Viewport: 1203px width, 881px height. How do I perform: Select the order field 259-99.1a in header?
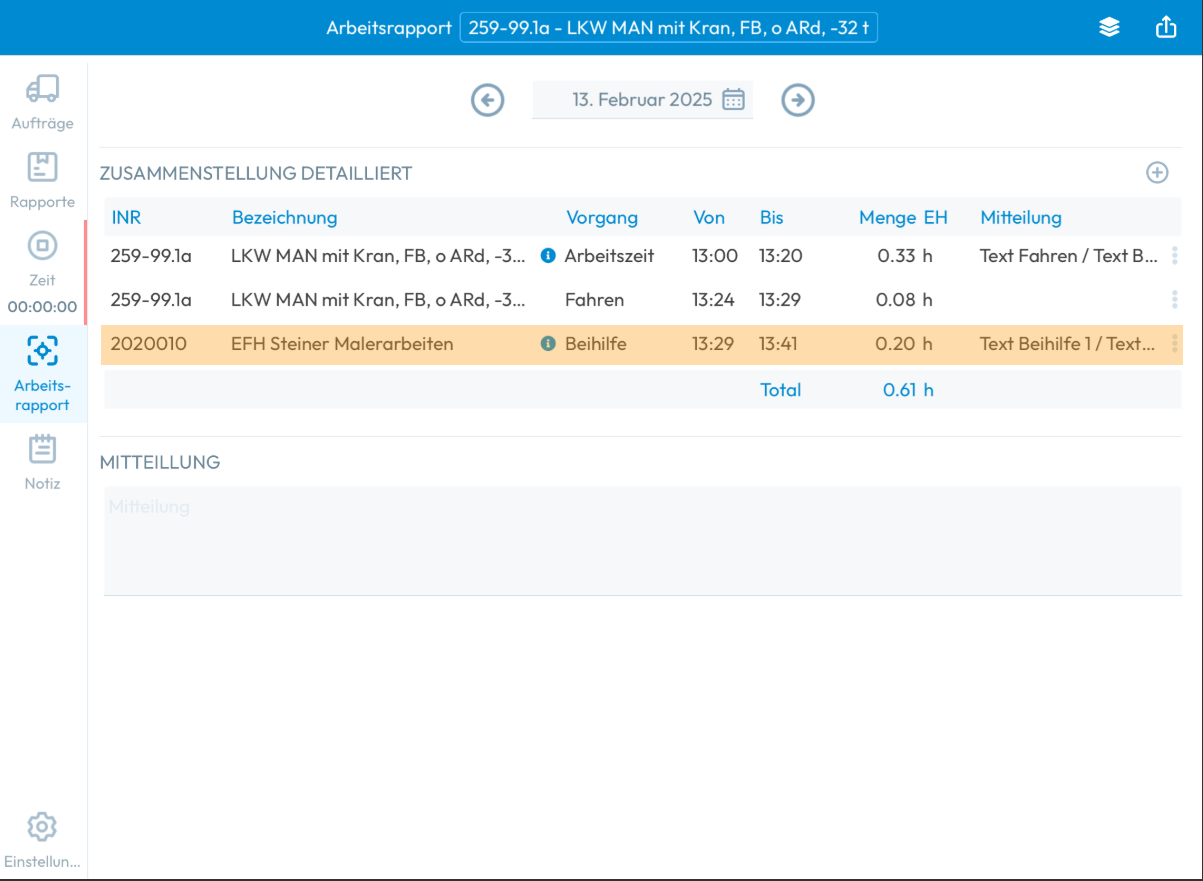click(668, 28)
